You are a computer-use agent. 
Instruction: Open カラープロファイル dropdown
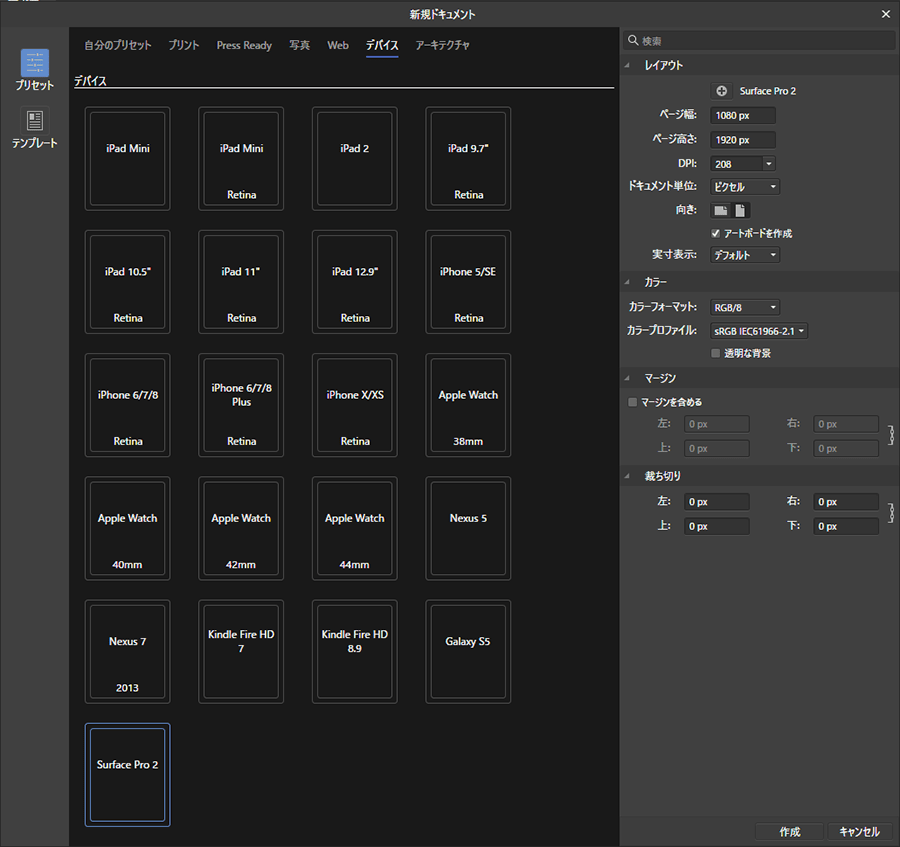click(759, 331)
